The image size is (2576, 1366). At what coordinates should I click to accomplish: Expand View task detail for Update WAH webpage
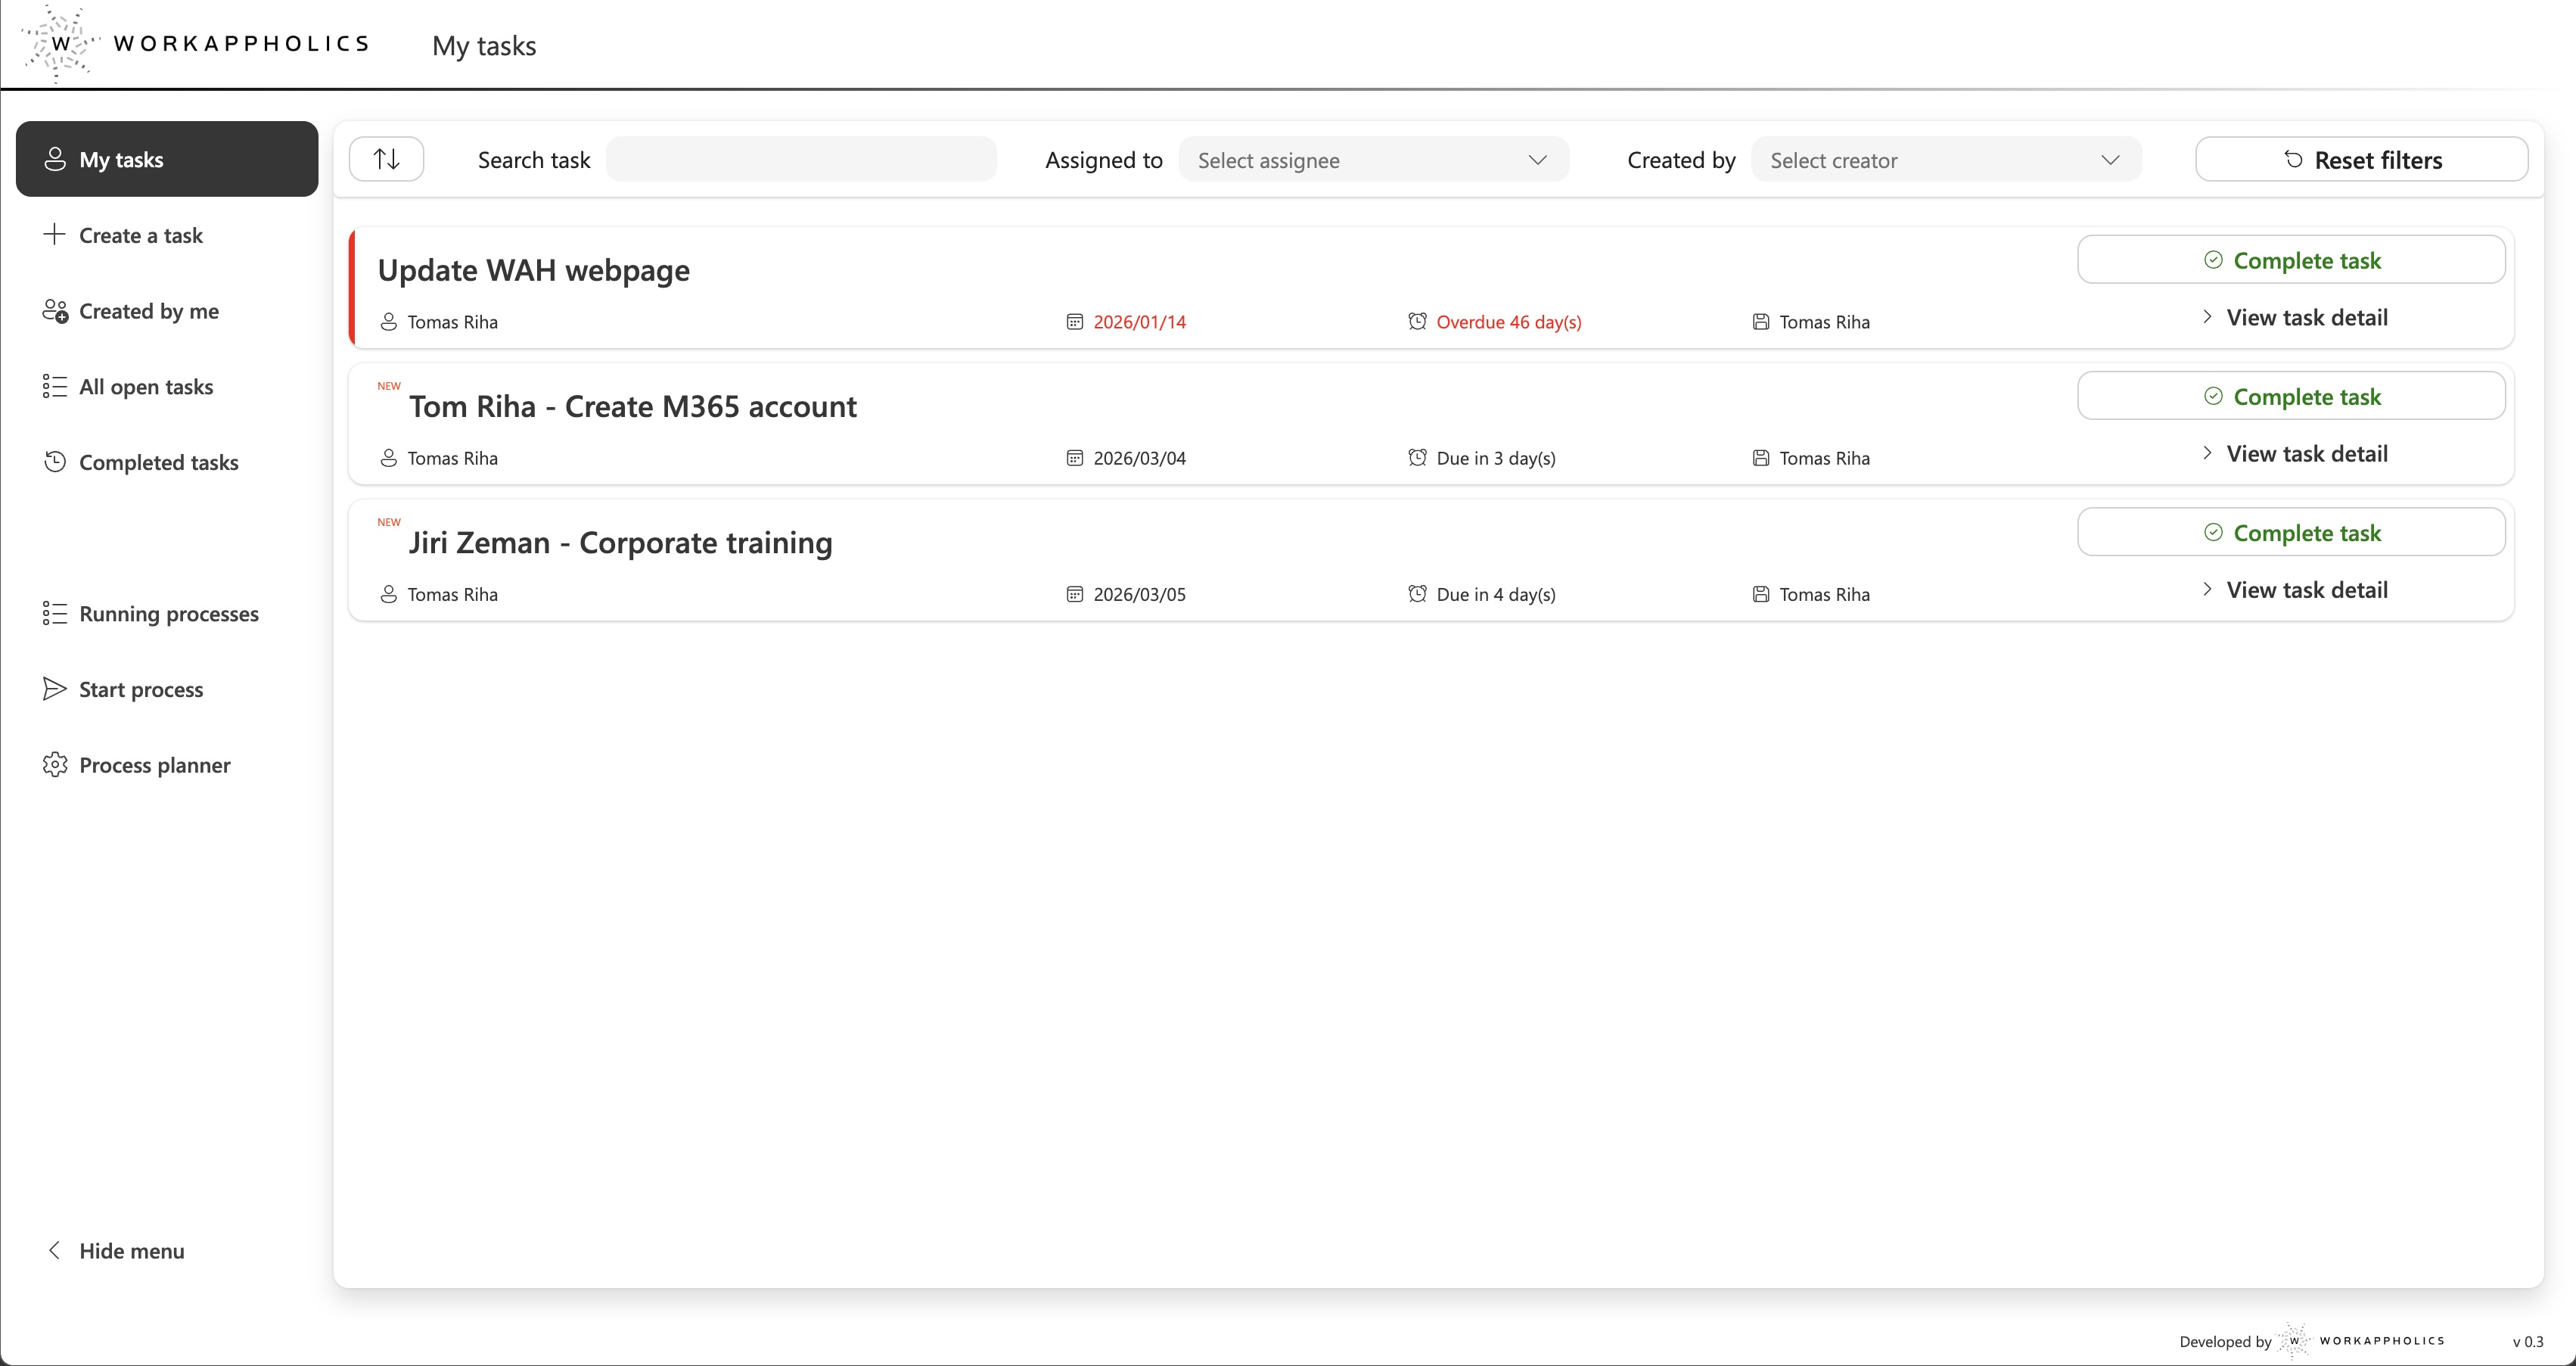(x=2294, y=318)
